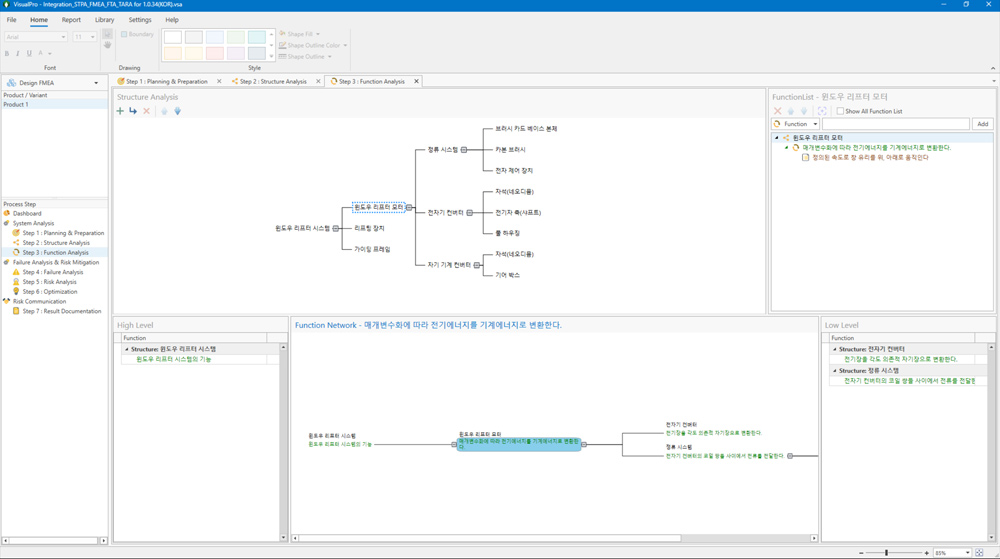Open the Design FMEA dropdown
The height and width of the screenshot is (559, 1000).
(x=96, y=83)
